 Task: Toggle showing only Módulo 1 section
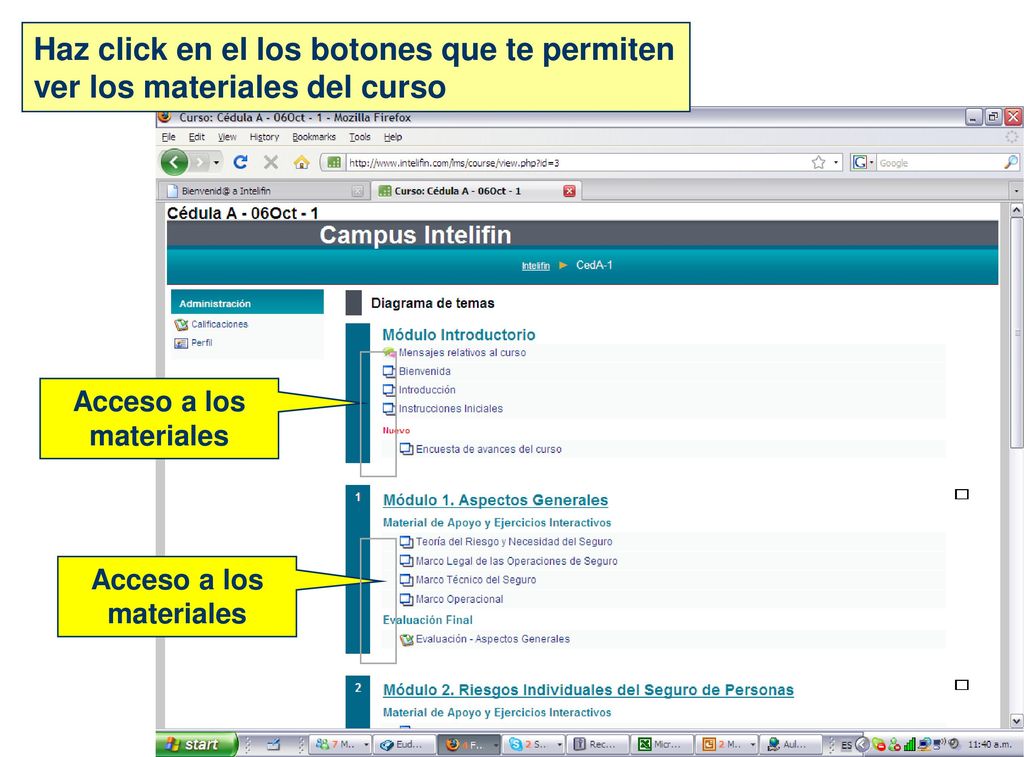(x=961, y=494)
